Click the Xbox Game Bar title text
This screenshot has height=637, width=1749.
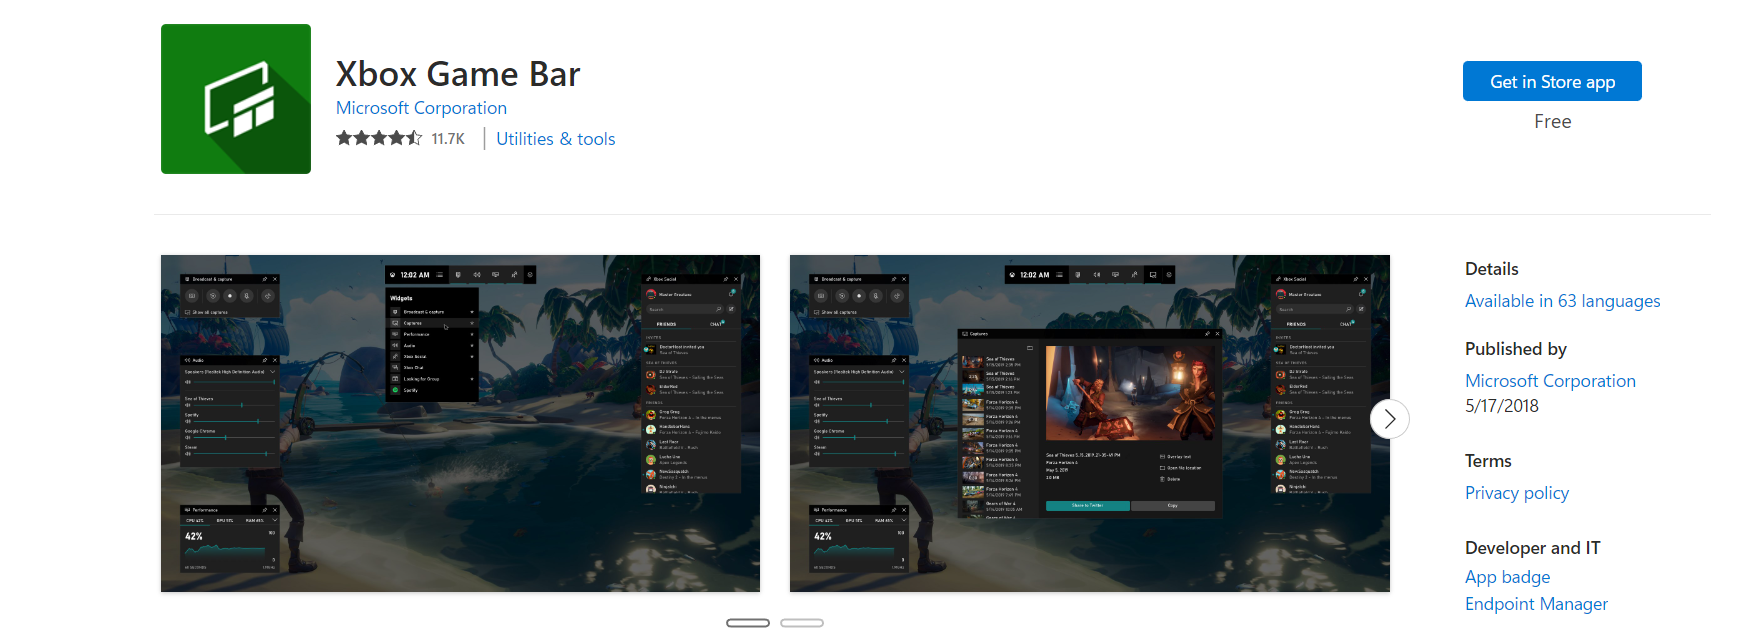pos(458,74)
